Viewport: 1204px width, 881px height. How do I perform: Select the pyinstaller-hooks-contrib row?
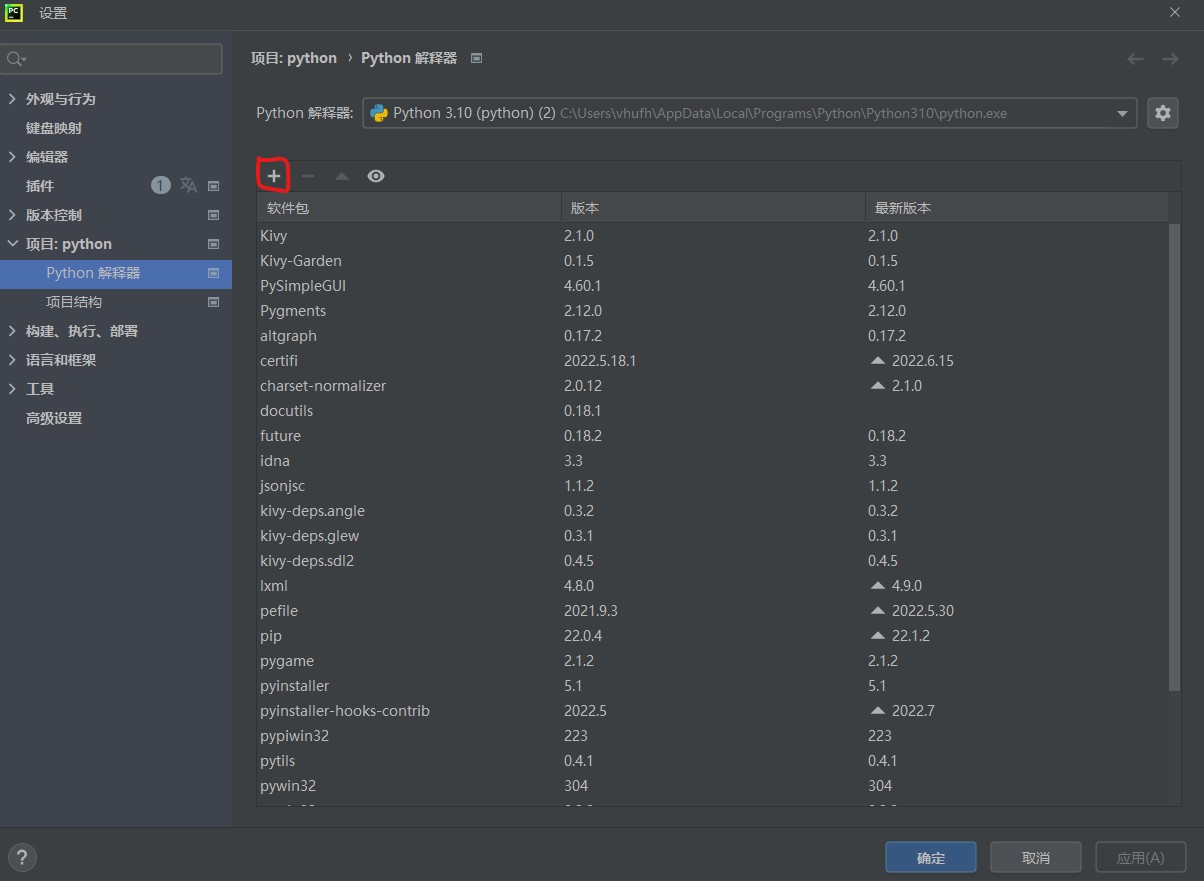pos(712,711)
